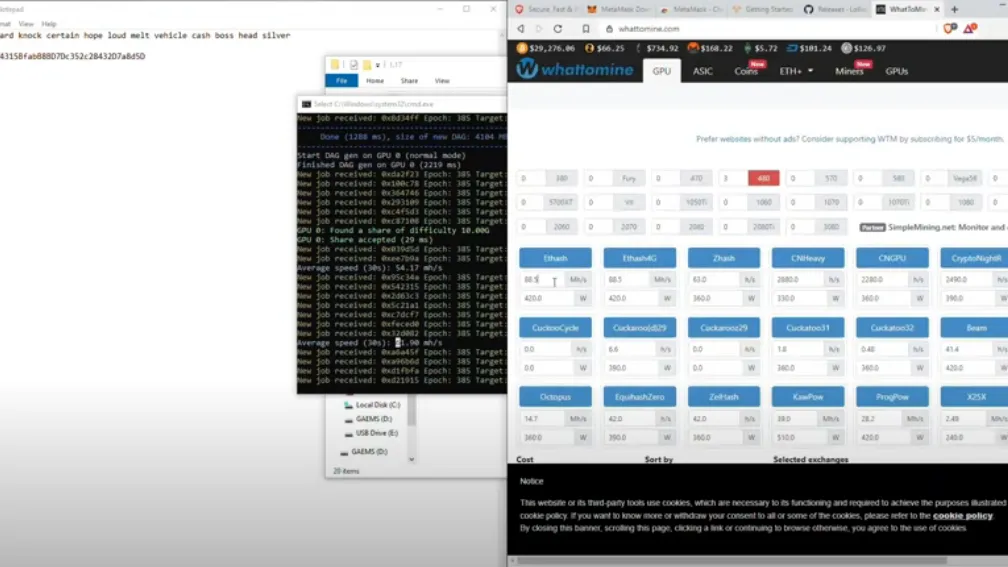This screenshot has width=1008, height=567.
Task: Click the browser back arrow
Action: [x=521, y=29]
